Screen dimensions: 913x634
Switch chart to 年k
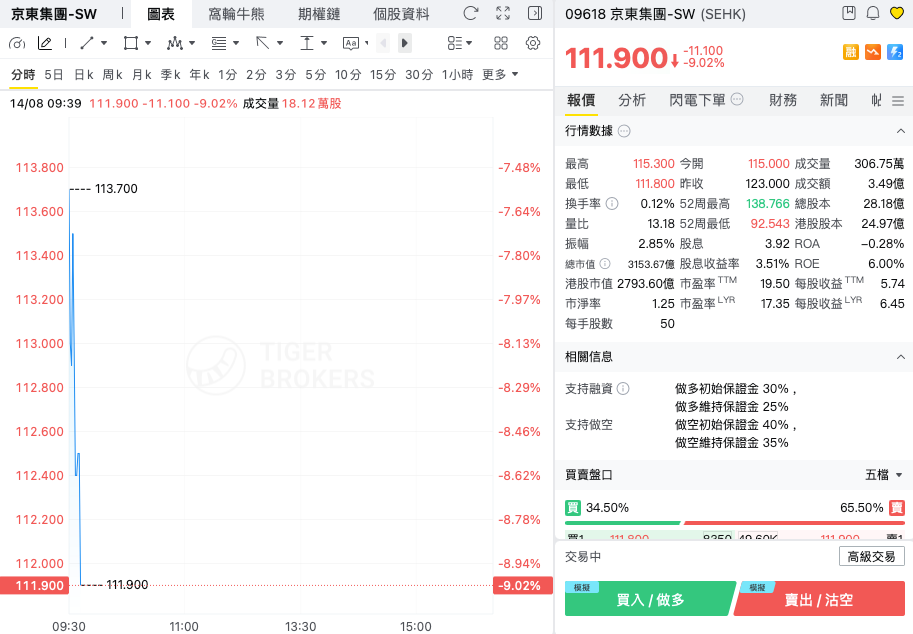199,75
